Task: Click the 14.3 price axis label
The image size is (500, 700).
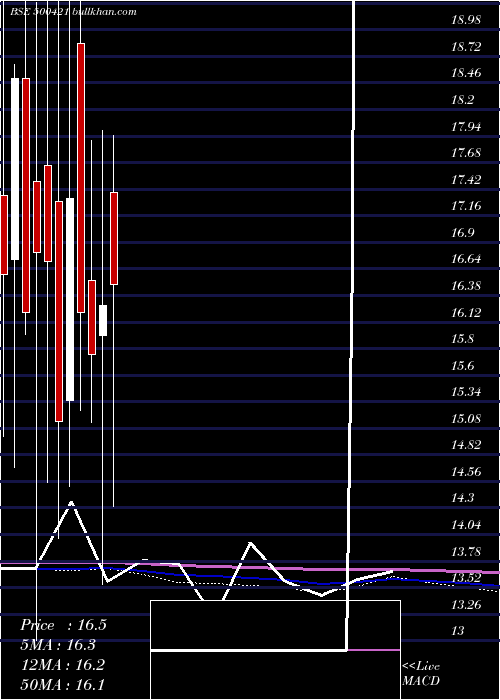Action: [x=462, y=498]
